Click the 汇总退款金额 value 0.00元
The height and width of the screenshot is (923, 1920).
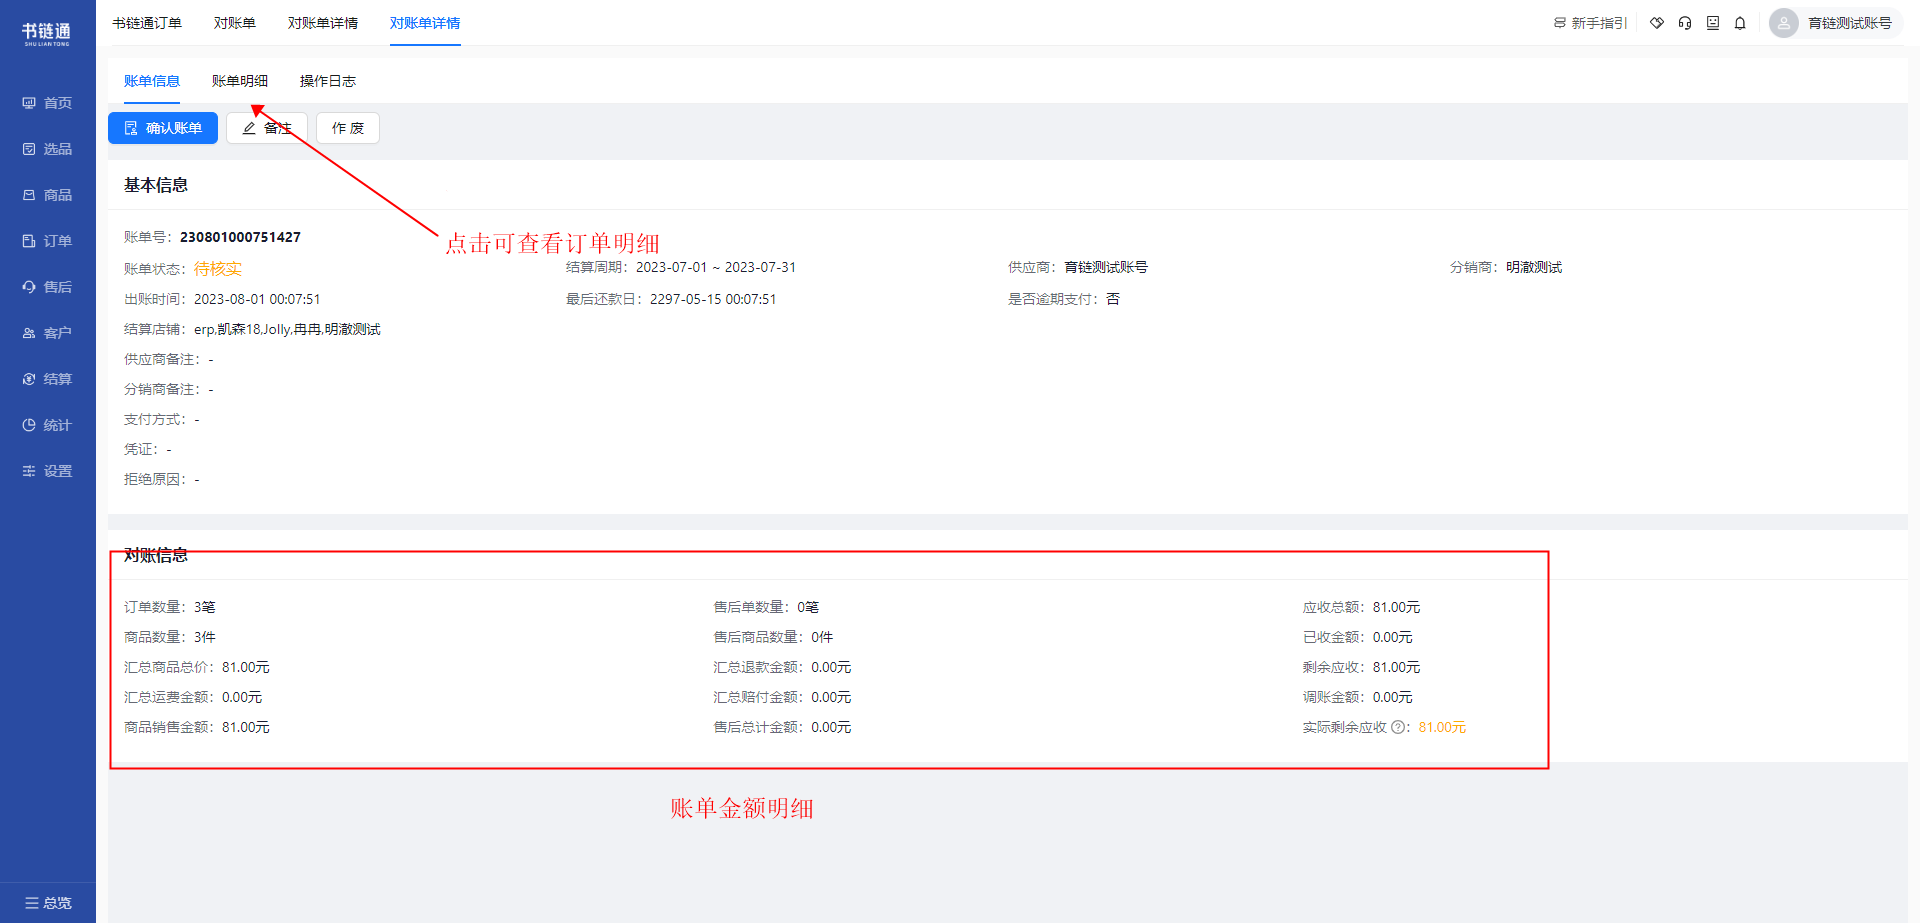pyautogui.click(x=831, y=667)
